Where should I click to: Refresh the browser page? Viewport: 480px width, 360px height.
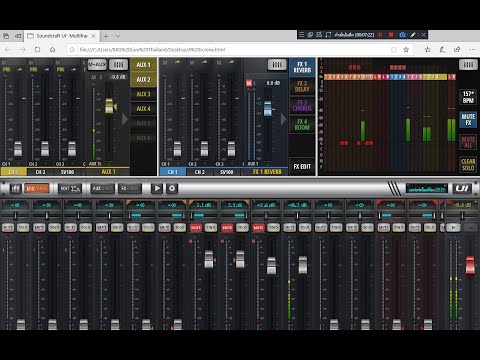(38, 50)
